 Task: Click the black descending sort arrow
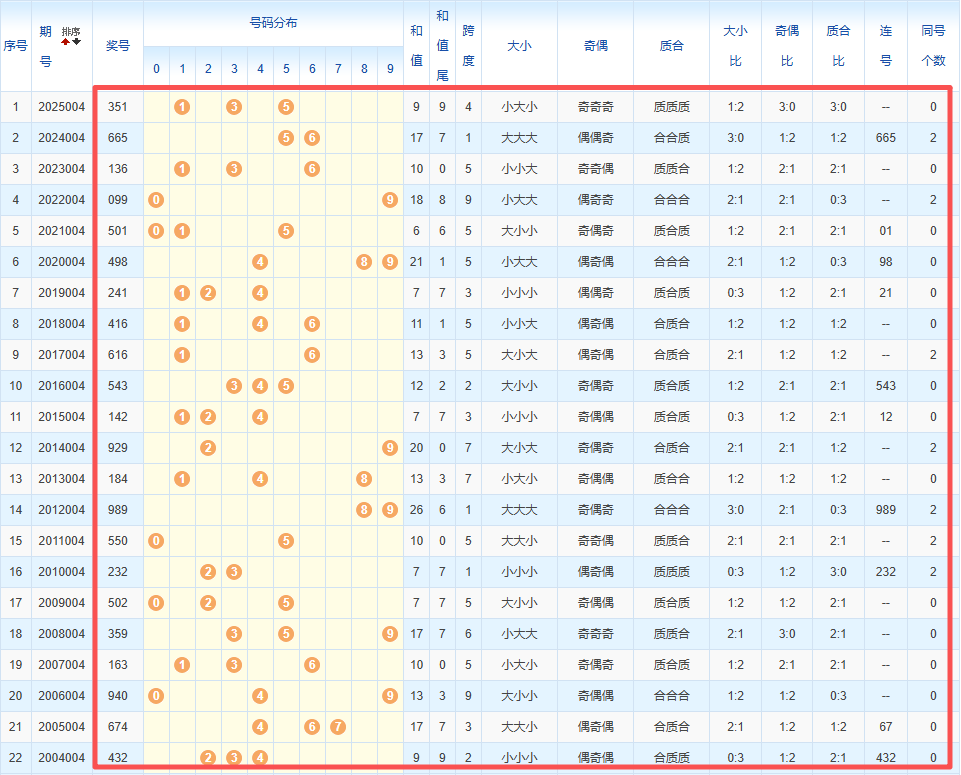[76, 42]
